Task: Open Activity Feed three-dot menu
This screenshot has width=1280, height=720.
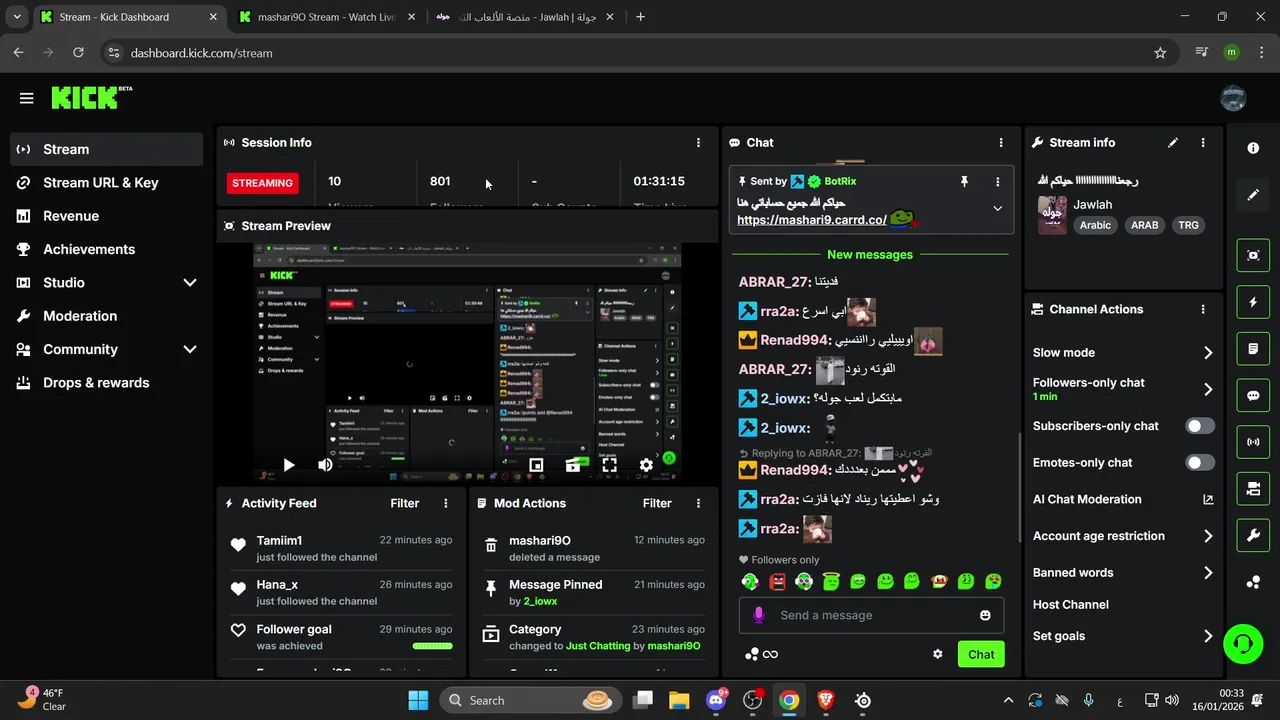Action: 446,503
